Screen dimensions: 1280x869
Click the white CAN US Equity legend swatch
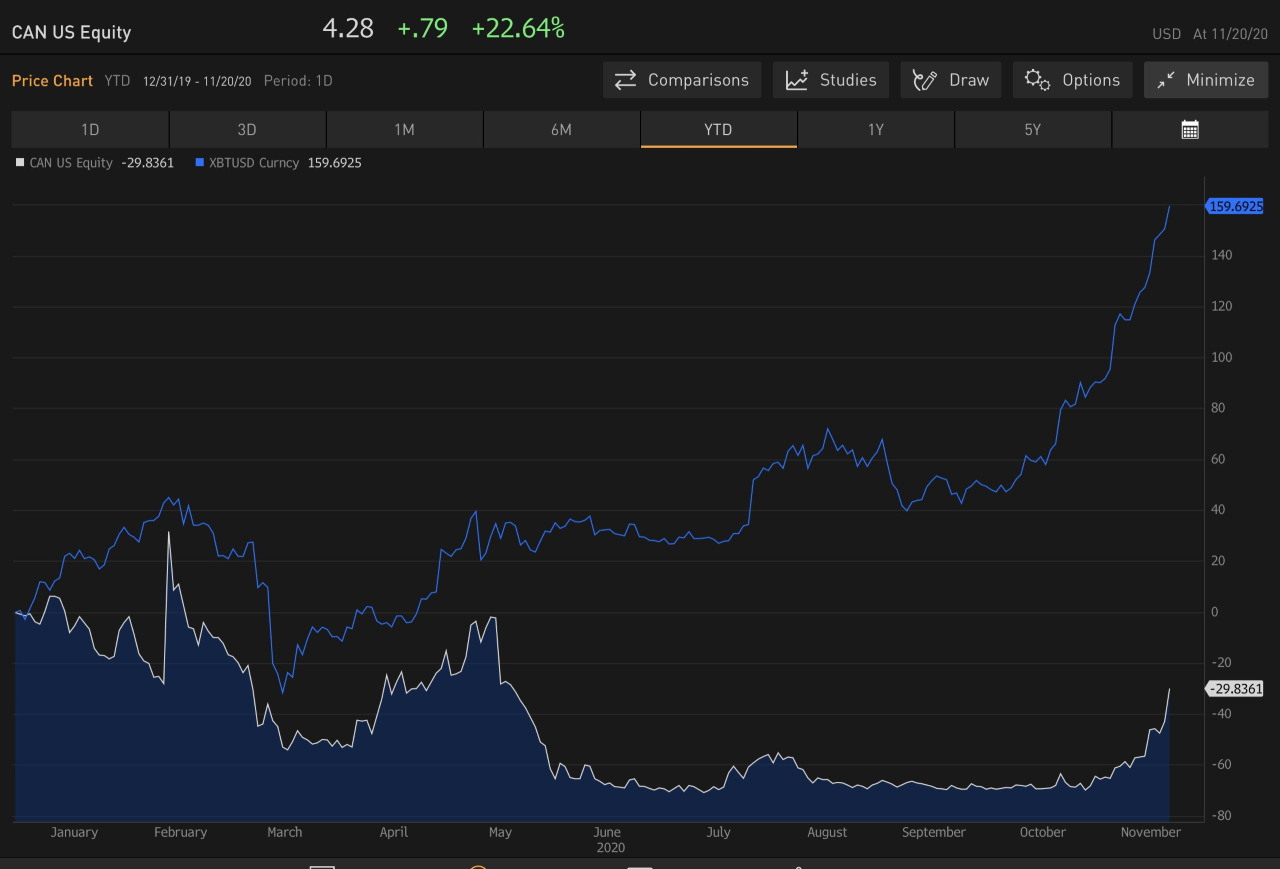pos(20,162)
